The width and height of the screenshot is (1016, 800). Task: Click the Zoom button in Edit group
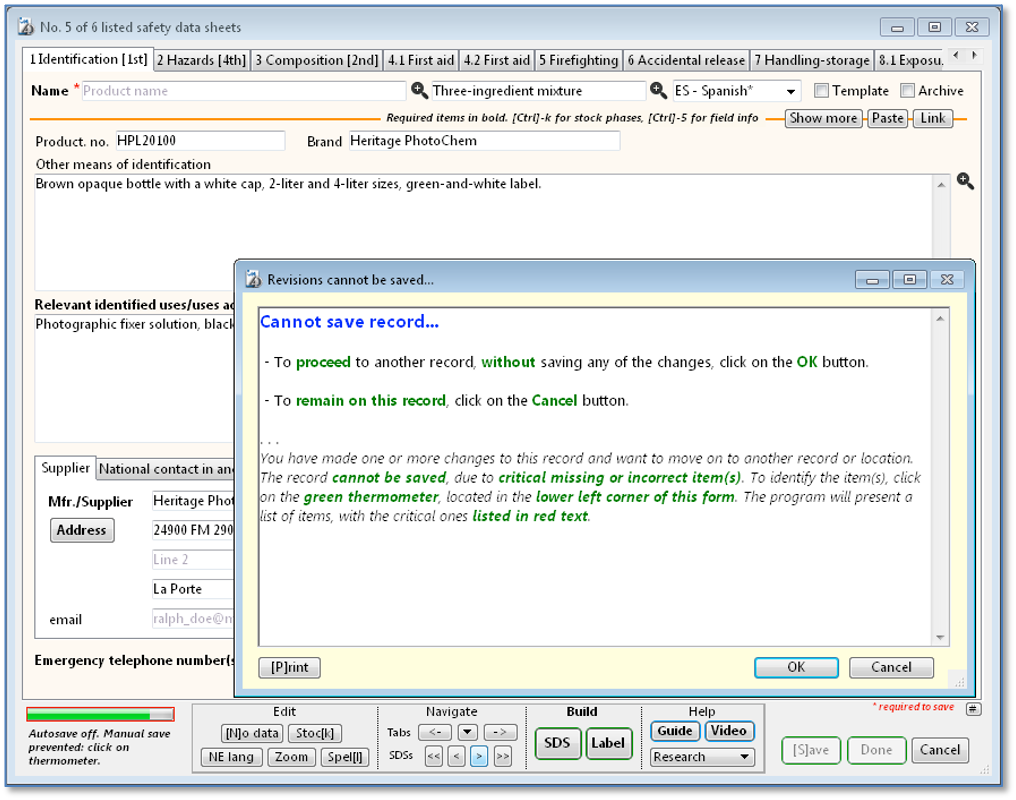292,757
